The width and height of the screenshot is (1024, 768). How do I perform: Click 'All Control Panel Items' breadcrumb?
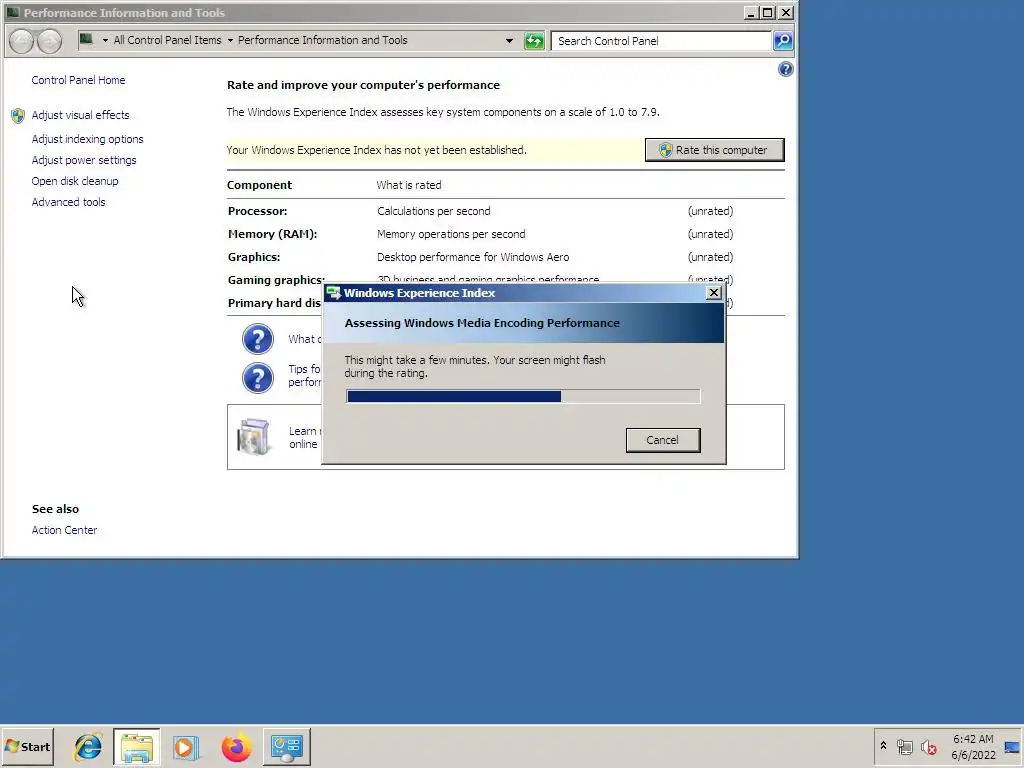167,40
